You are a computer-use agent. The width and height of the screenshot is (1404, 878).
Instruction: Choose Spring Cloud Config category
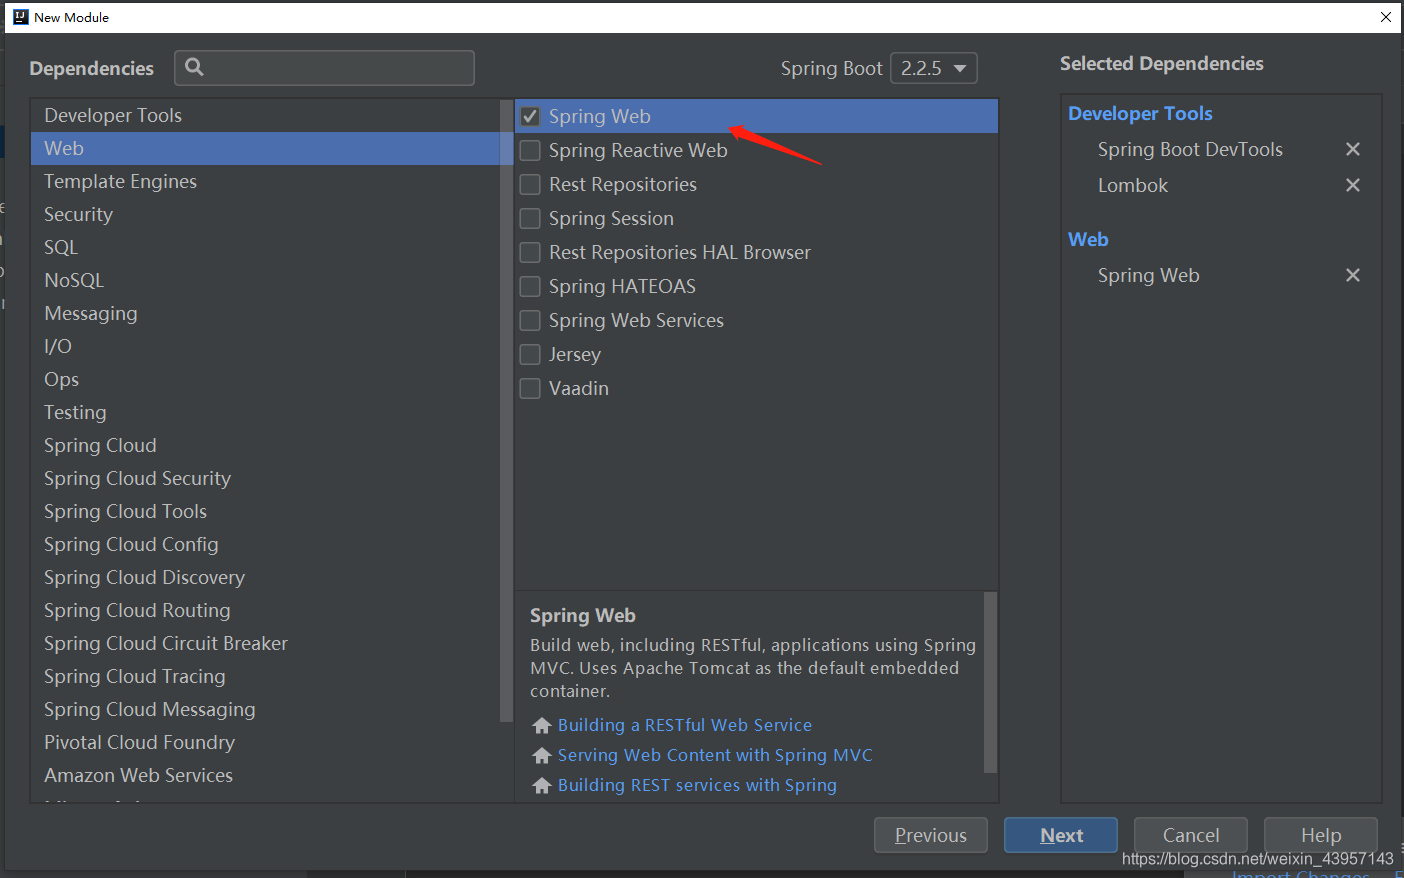pyautogui.click(x=265, y=544)
